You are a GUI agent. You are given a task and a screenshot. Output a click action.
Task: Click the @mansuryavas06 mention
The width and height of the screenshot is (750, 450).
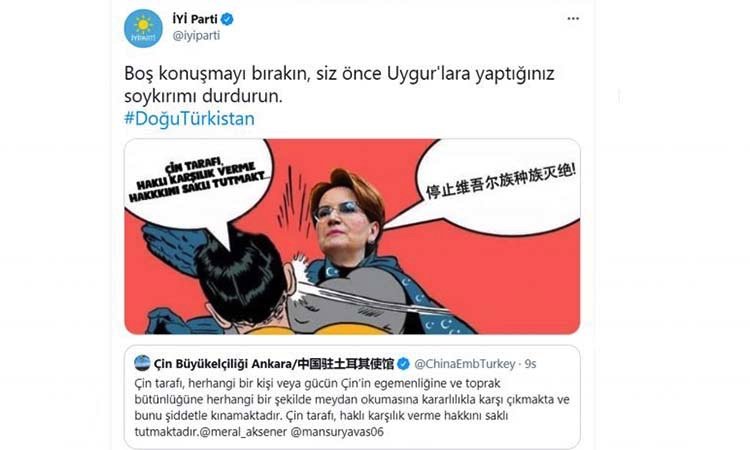(337, 432)
